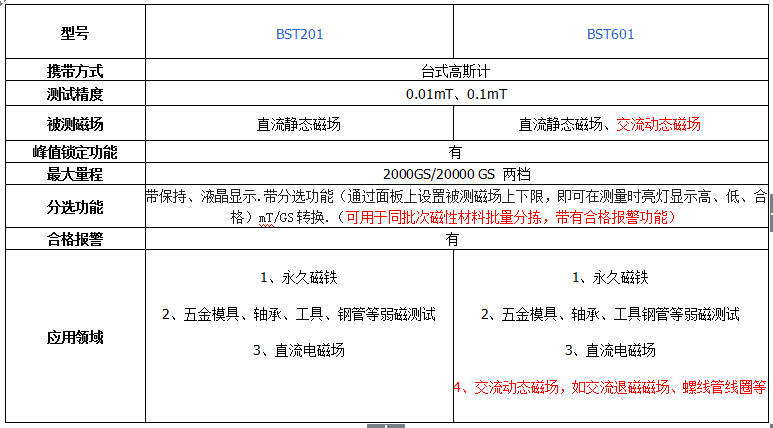Click the 带保持、液晶显示 description line

point(457,198)
